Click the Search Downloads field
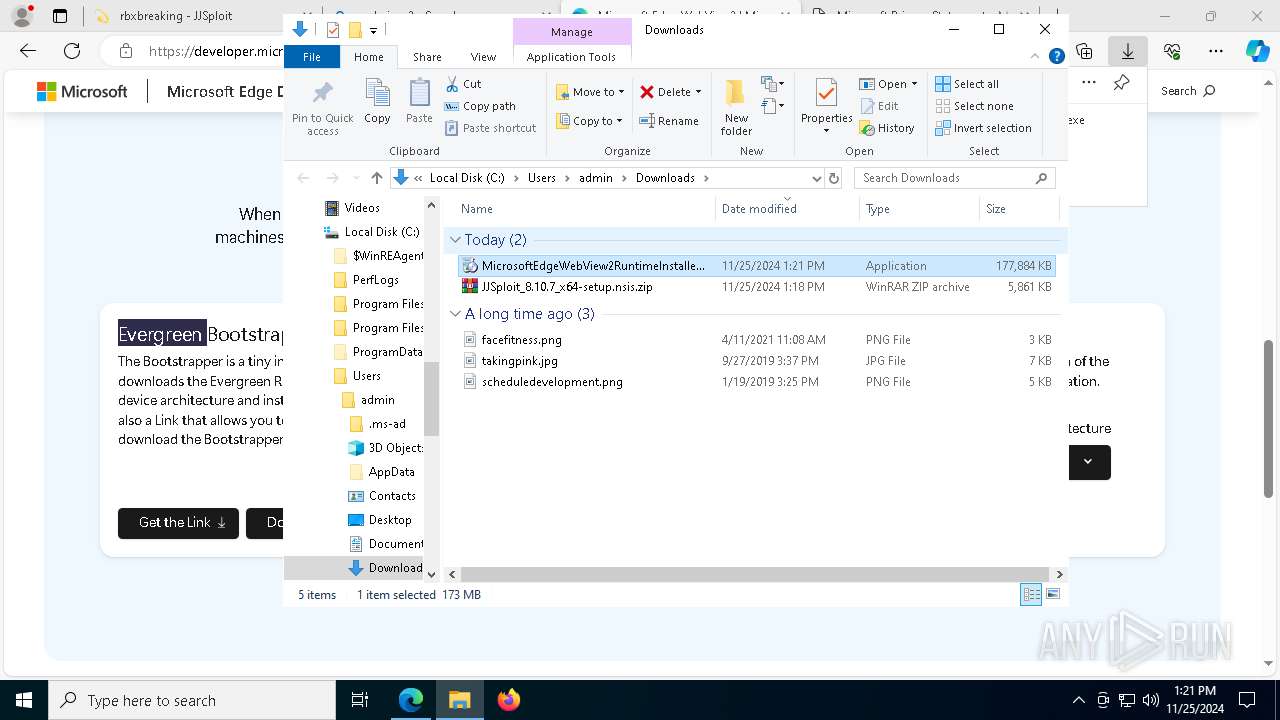1280x720 pixels. (954, 178)
